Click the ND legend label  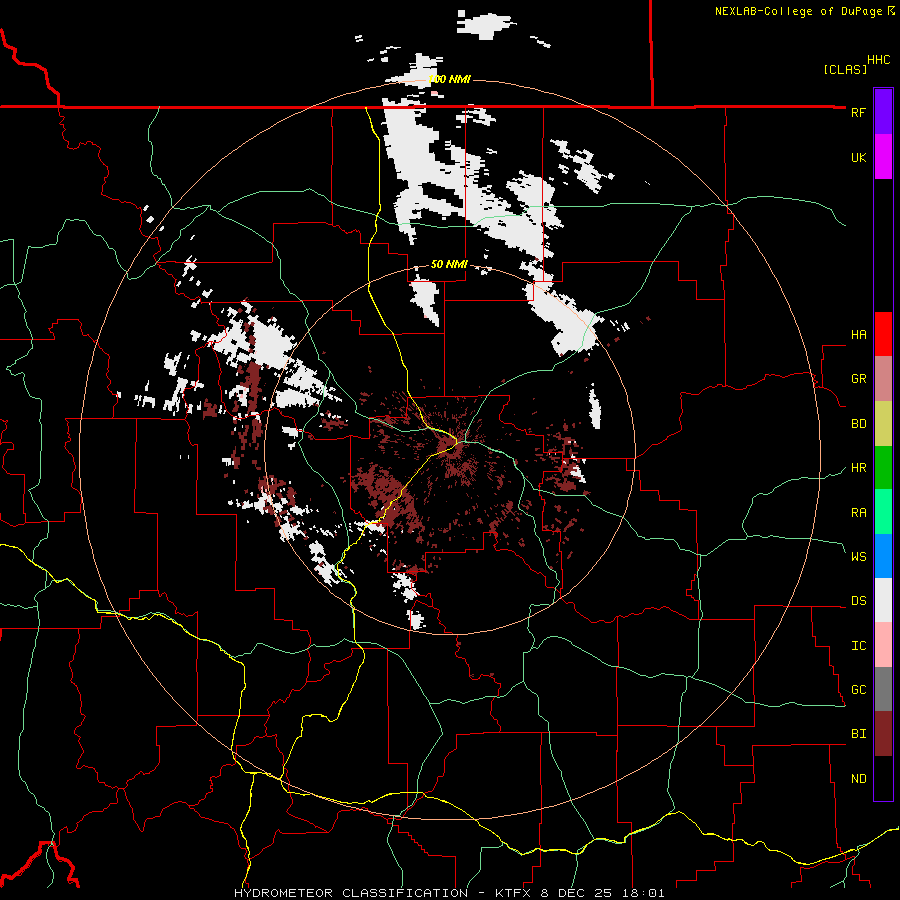(858, 779)
